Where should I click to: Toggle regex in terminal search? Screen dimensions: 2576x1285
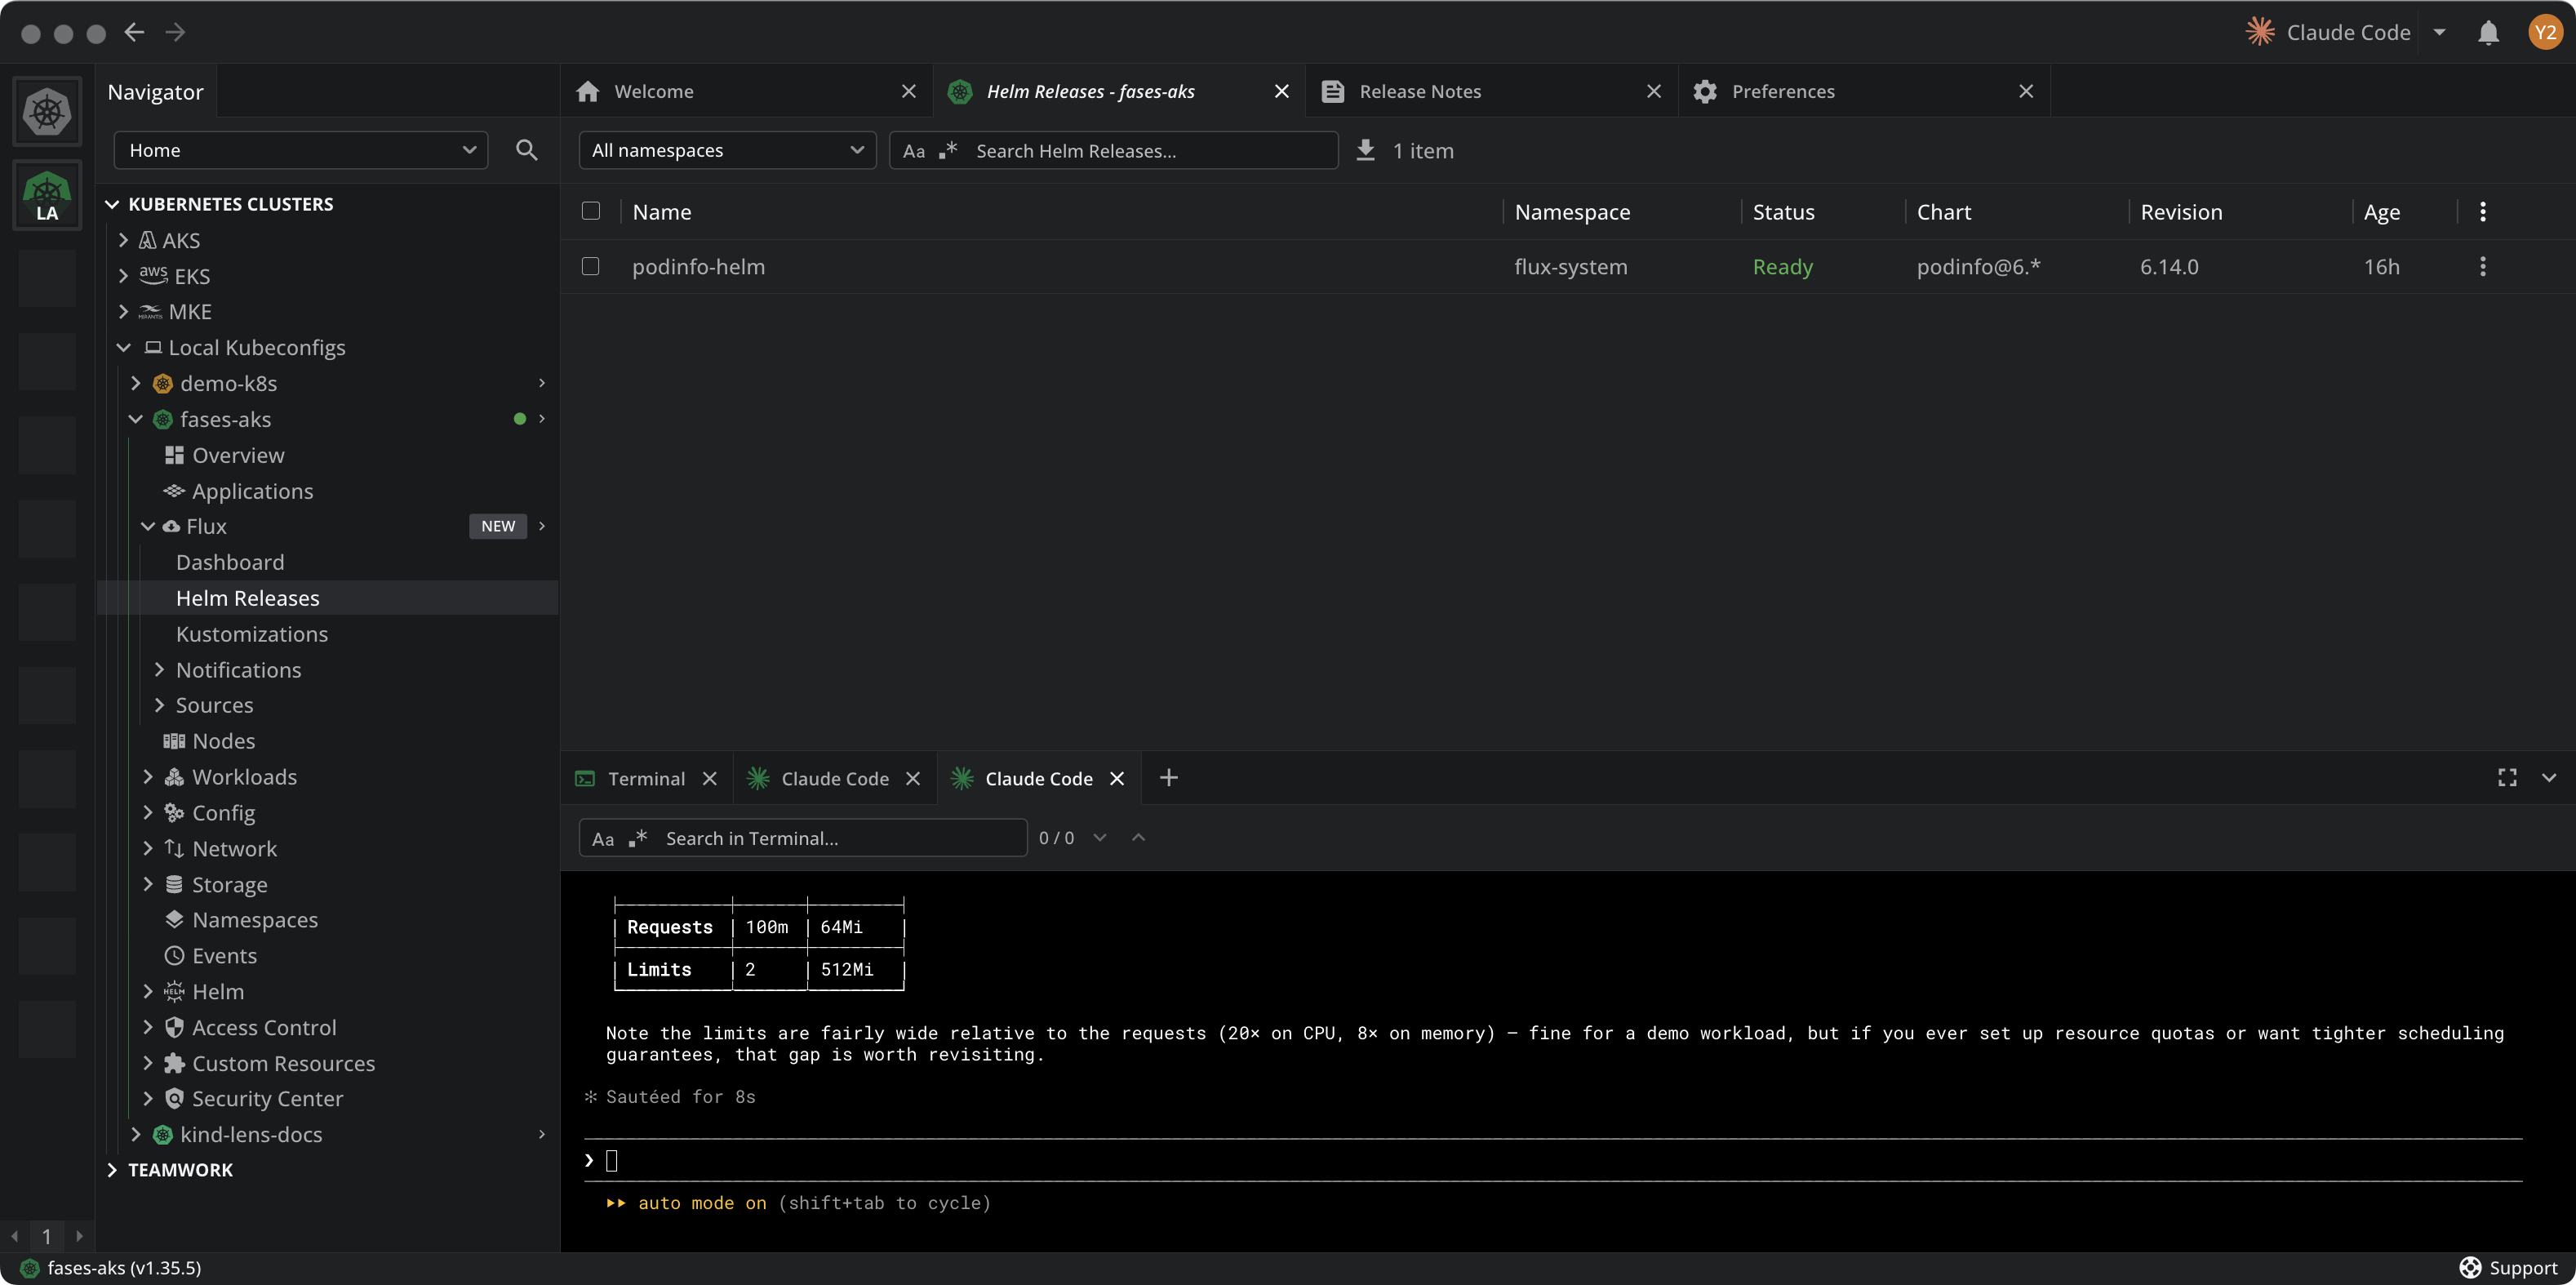pyautogui.click(x=637, y=838)
